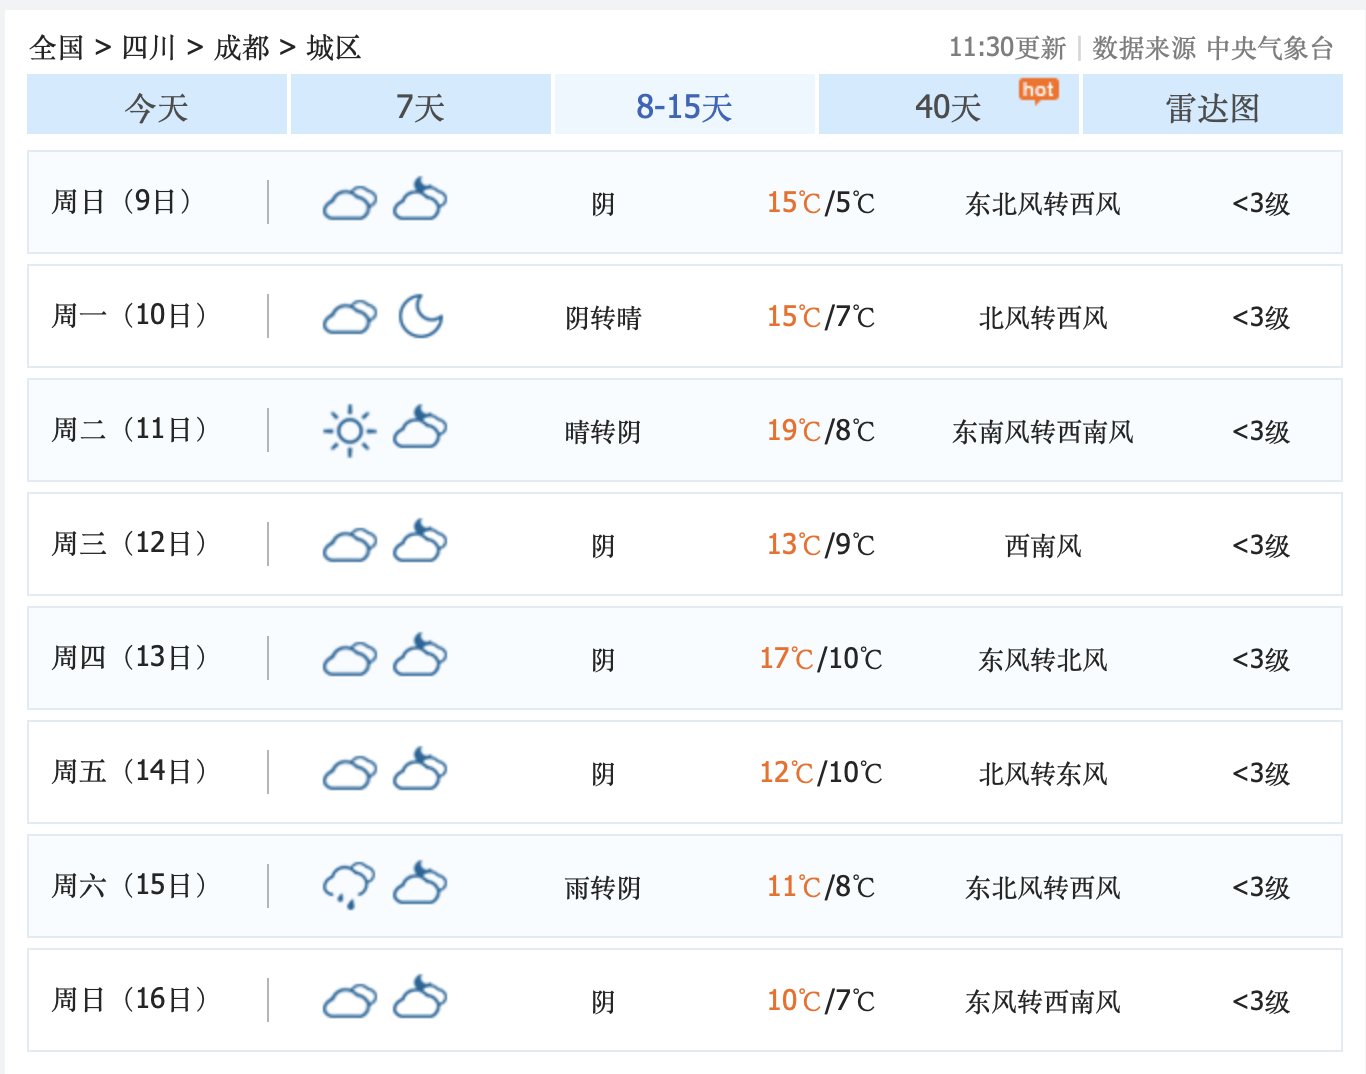The width and height of the screenshot is (1366, 1074).
Task: Click the sunny icon for 周二 11日
Action: click(349, 431)
